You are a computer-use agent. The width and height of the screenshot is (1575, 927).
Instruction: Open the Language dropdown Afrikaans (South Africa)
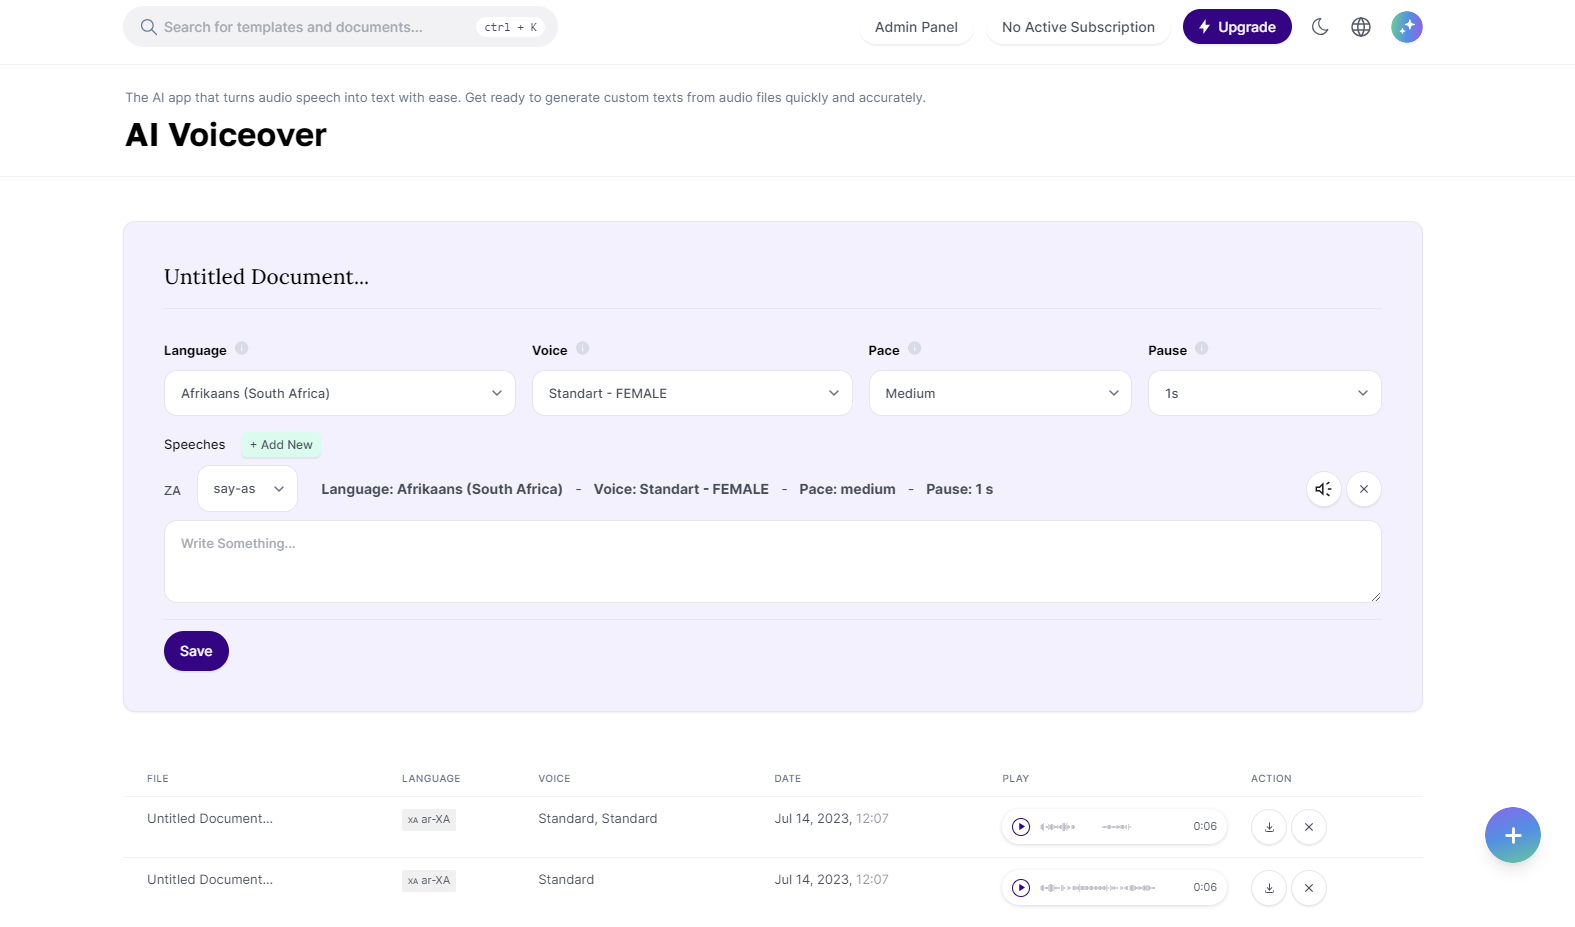(340, 393)
